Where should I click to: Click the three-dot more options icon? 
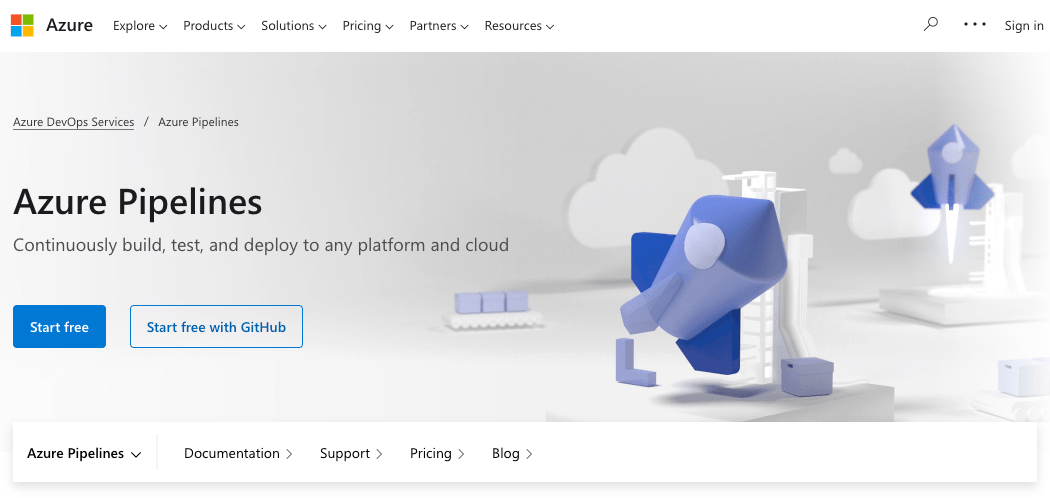click(x=975, y=25)
